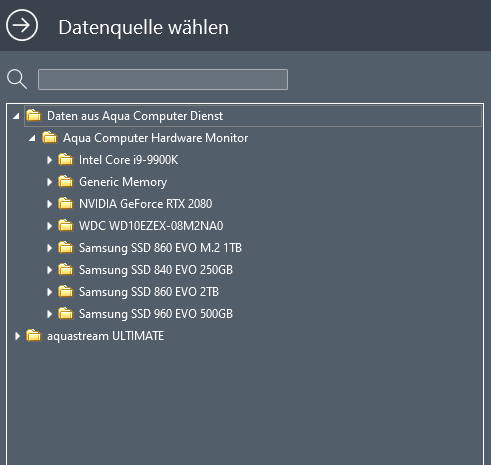
Task: Click the magnifying glass search icon
Action: click(17, 79)
